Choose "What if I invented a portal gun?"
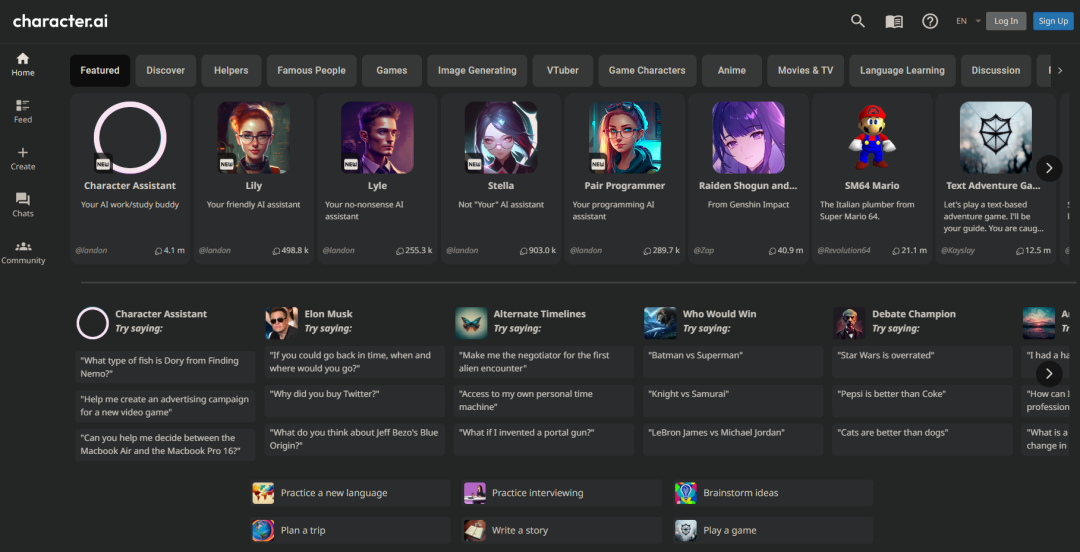Image resolution: width=1080 pixels, height=552 pixels. point(543,439)
